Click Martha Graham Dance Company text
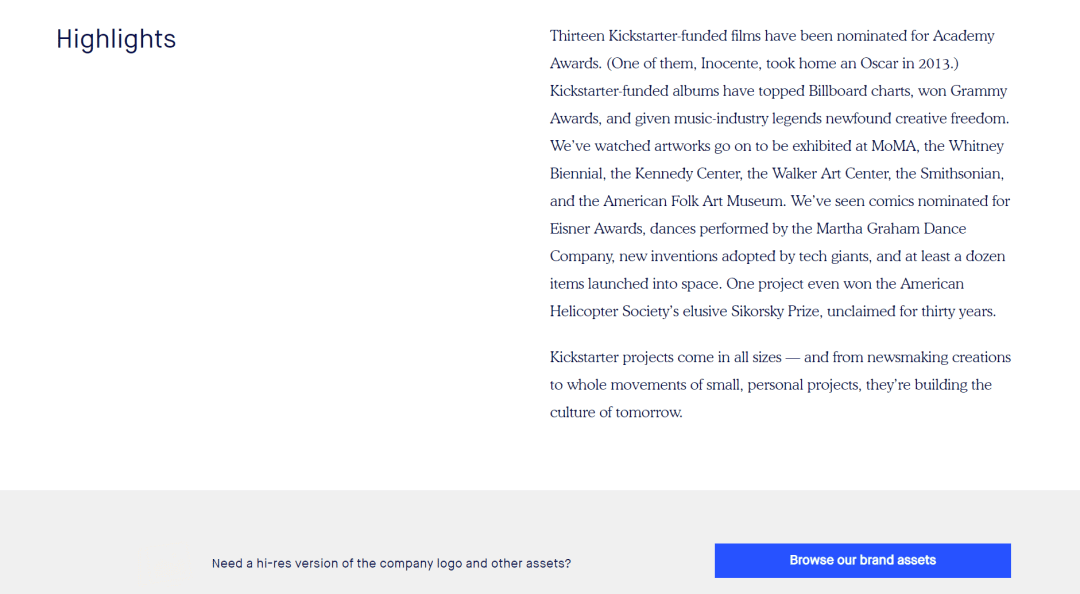The image size is (1080, 594). coord(891,229)
